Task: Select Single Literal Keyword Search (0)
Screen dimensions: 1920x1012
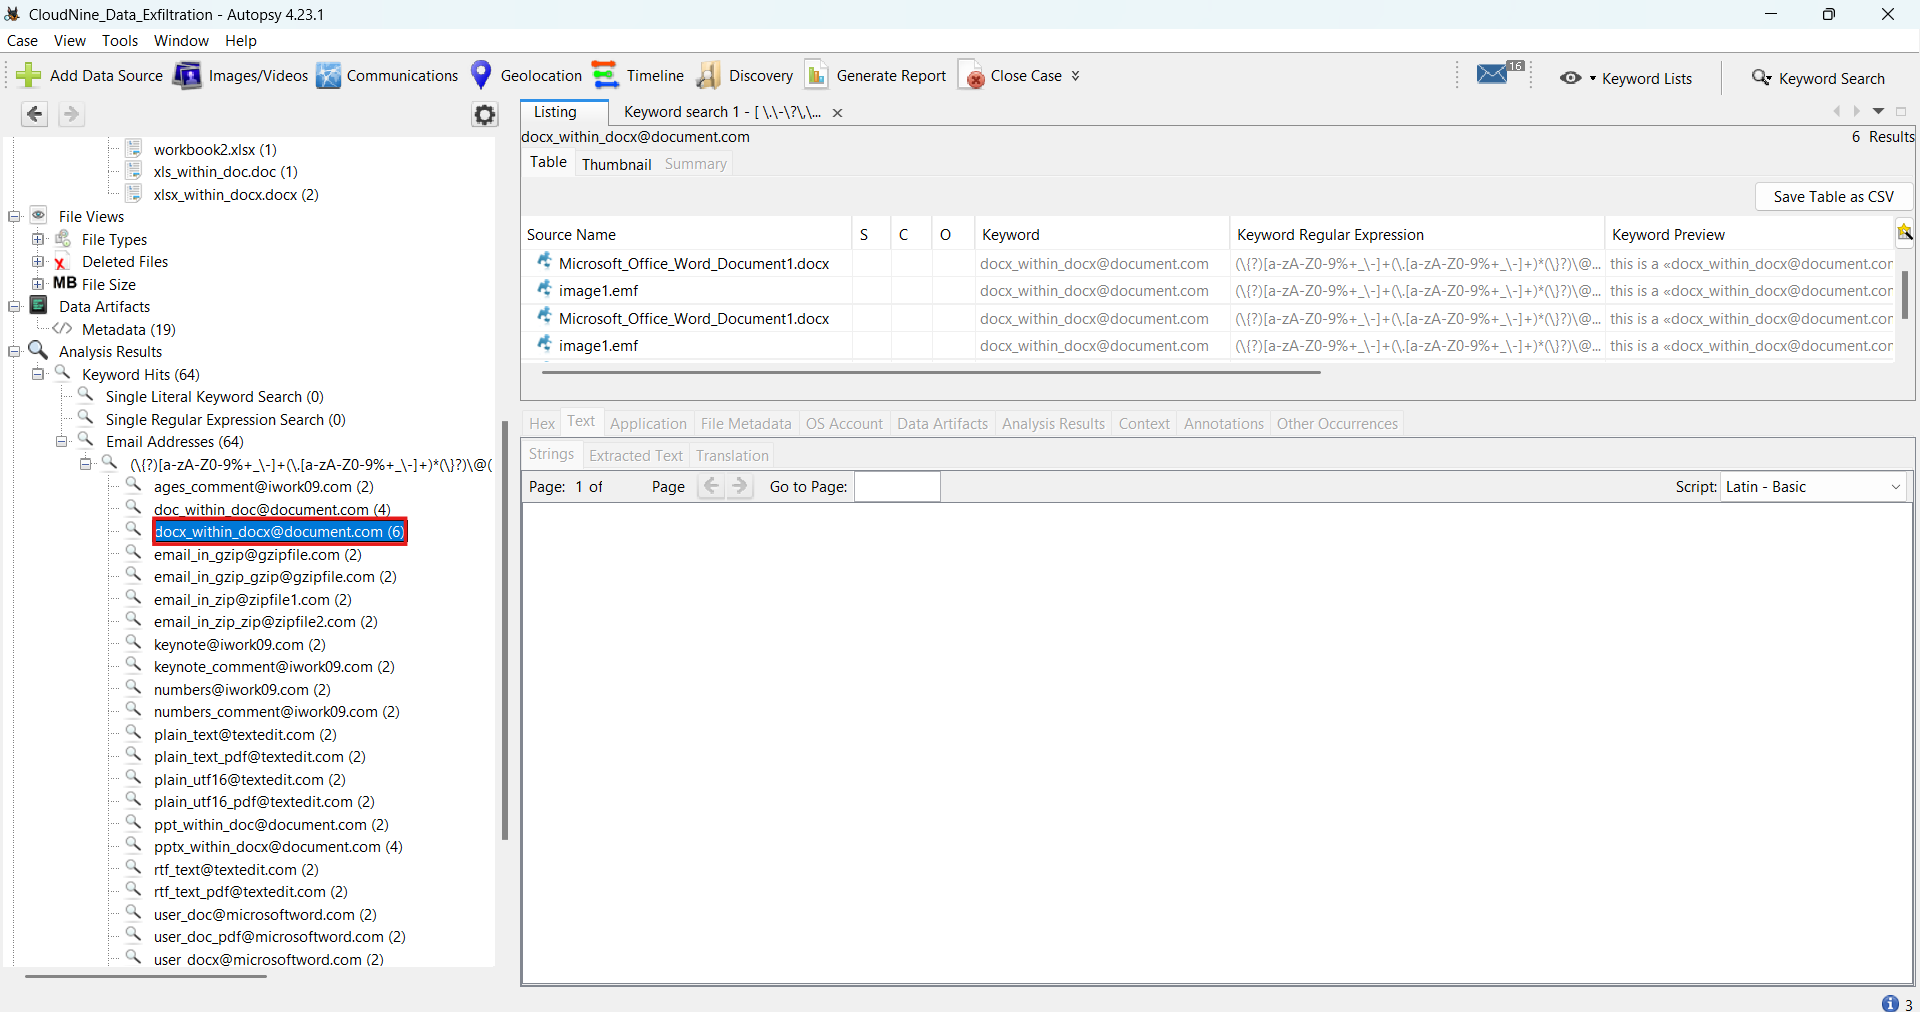Action: [215, 397]
